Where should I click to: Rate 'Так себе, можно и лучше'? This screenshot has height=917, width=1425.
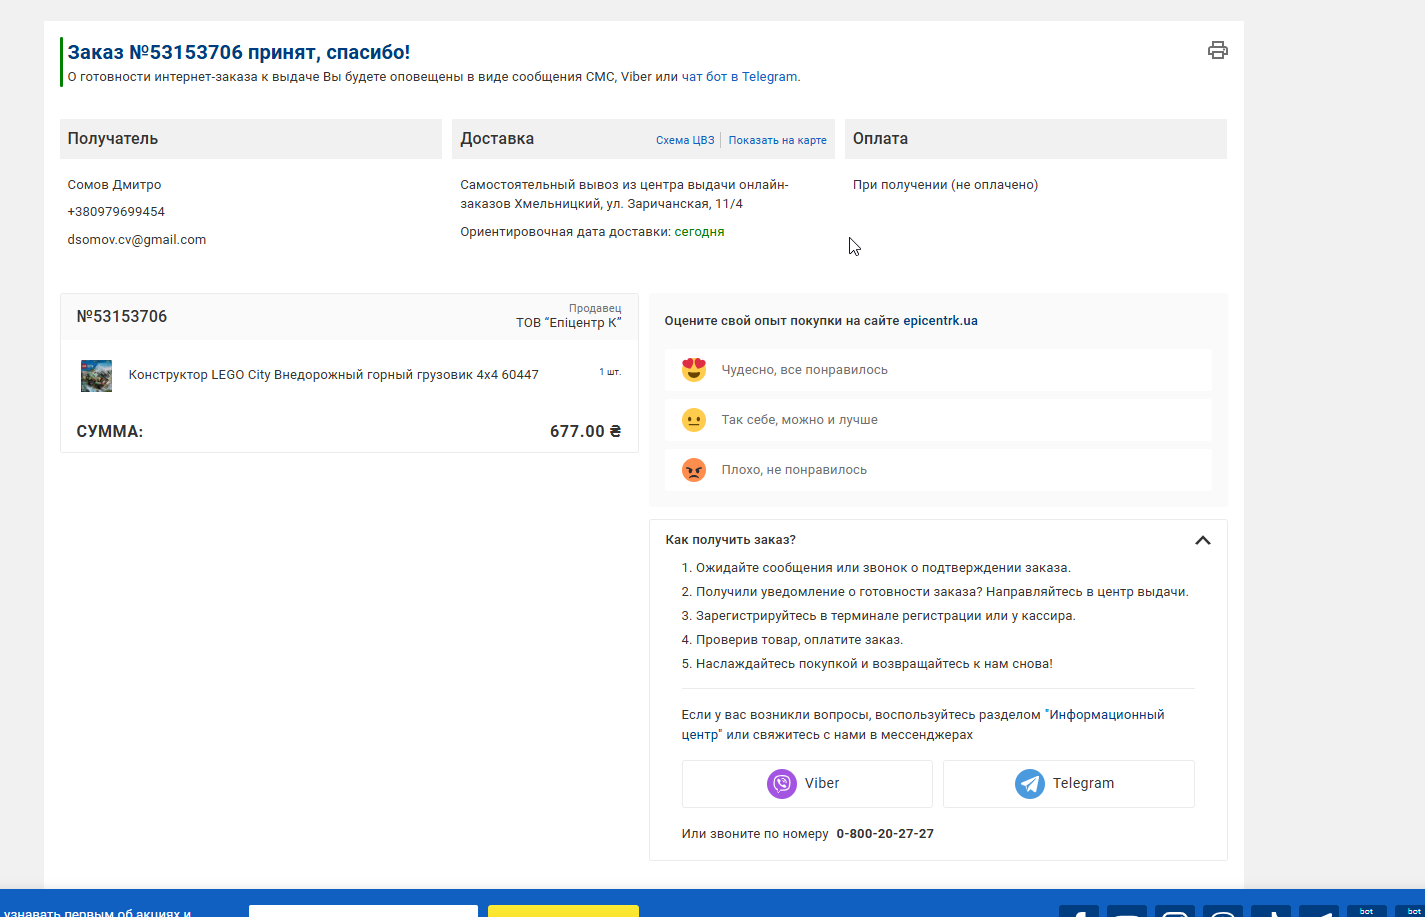click(x=939, y=420)
